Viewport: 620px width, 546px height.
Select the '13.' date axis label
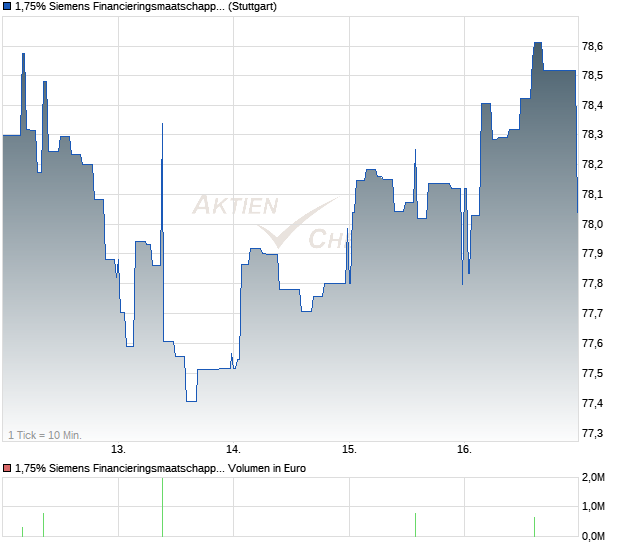pyautogui.click(x=118, y=449)
